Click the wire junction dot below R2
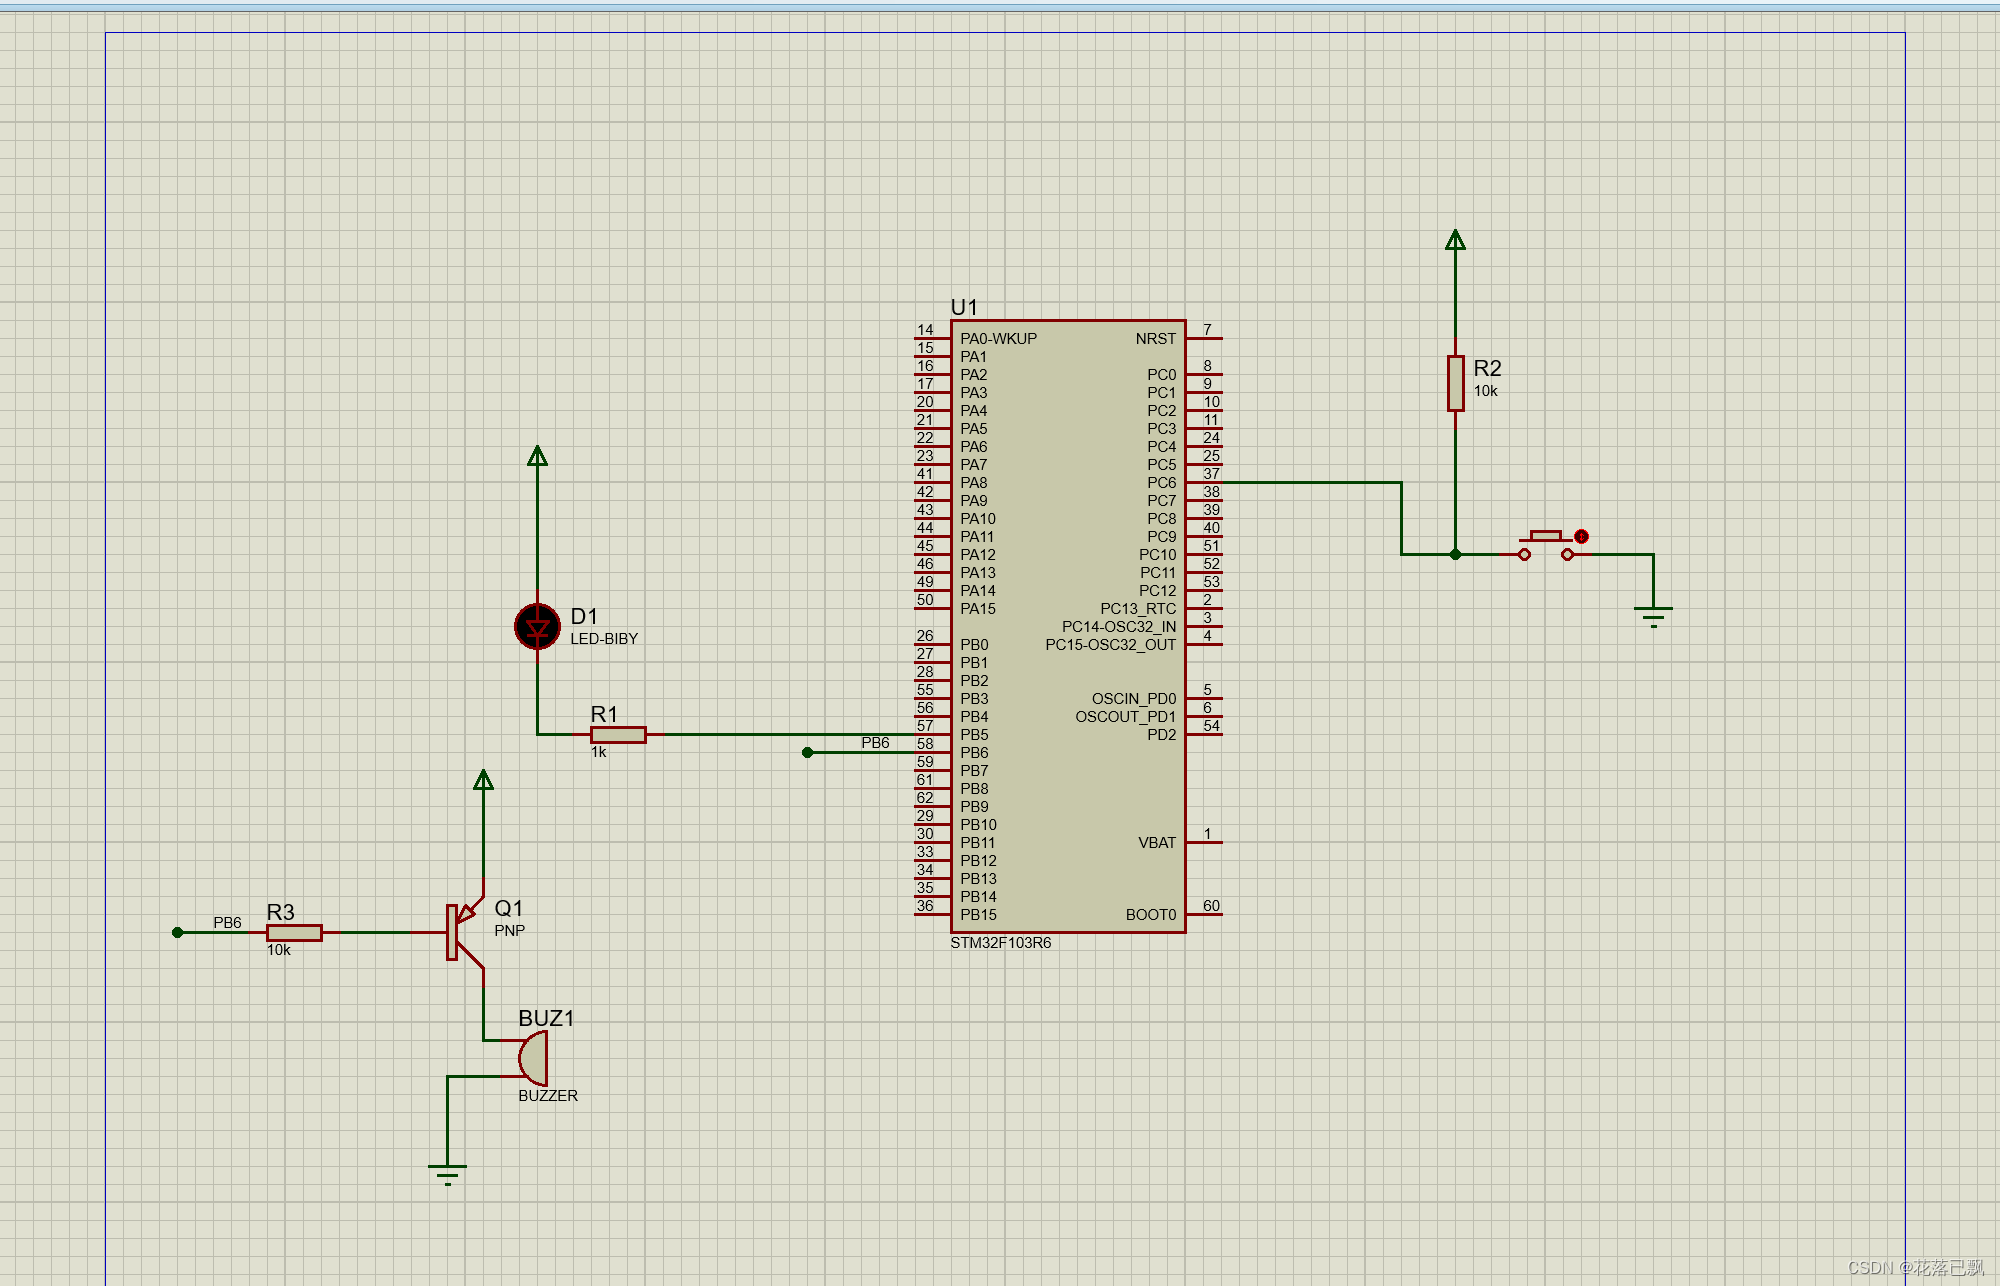 (x=1455, y=554)
